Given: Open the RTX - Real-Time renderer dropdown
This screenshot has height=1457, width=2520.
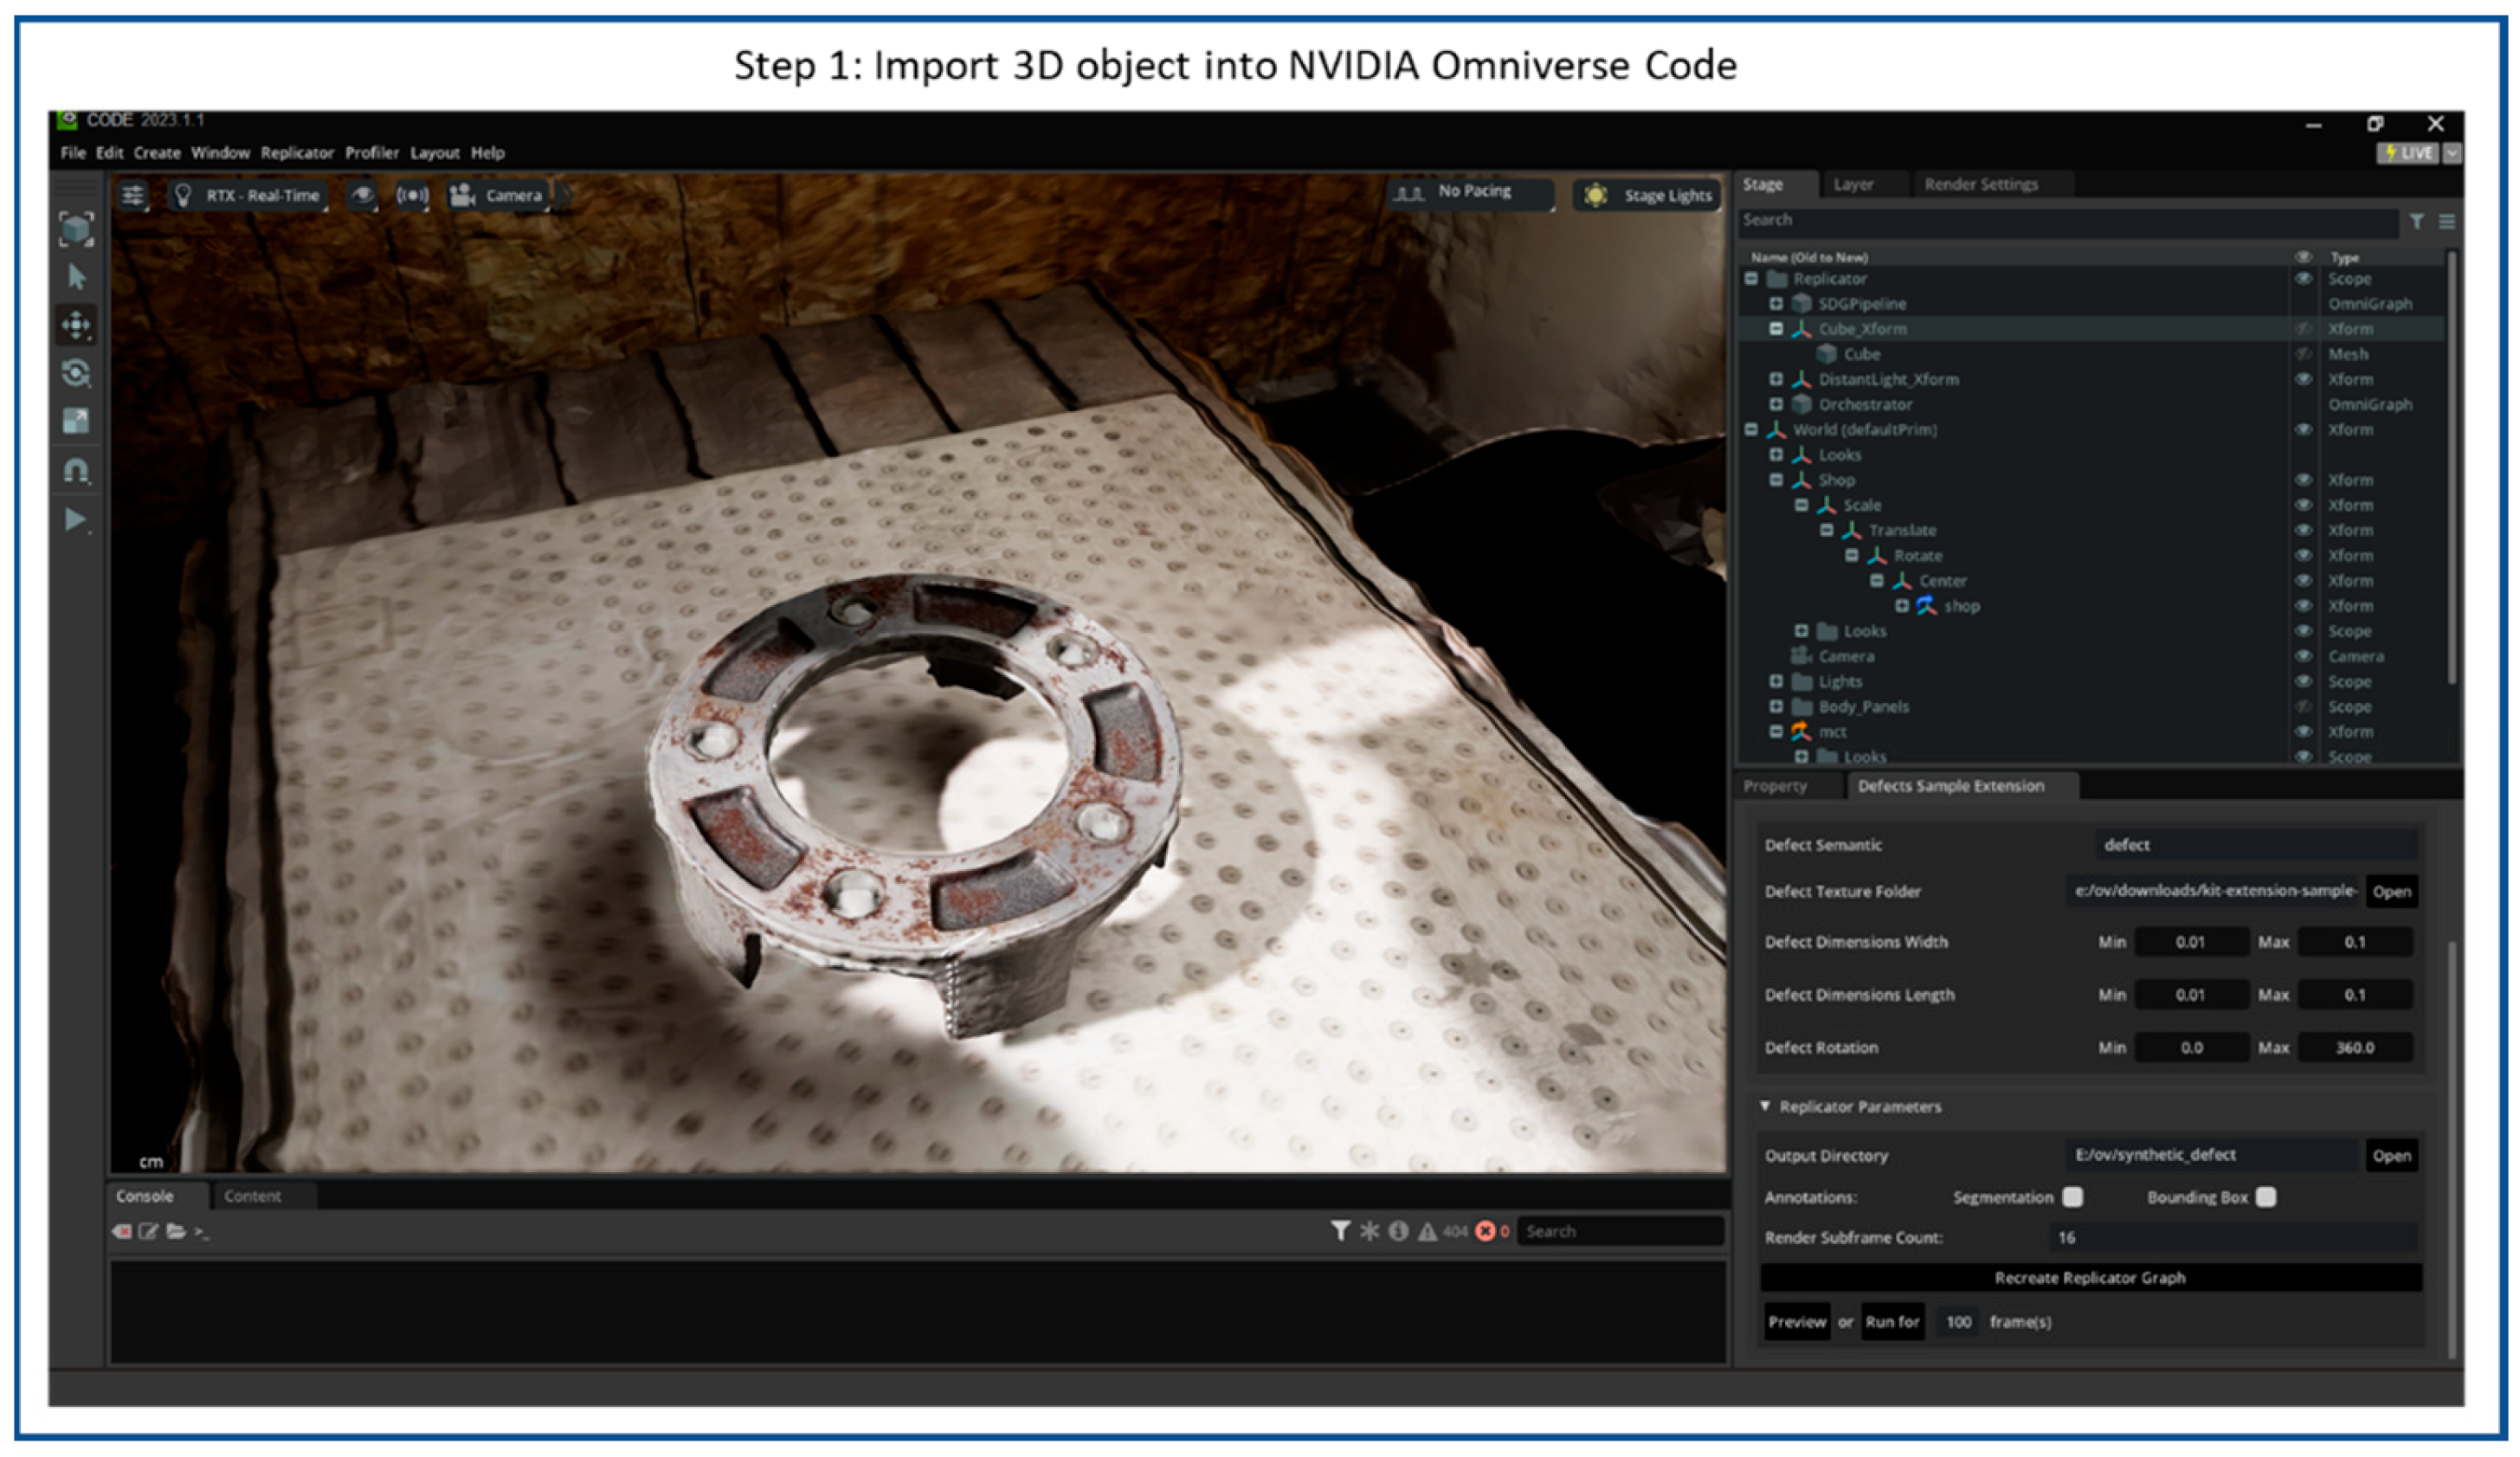Looking at the screenshot, I should tap(248, 195).
